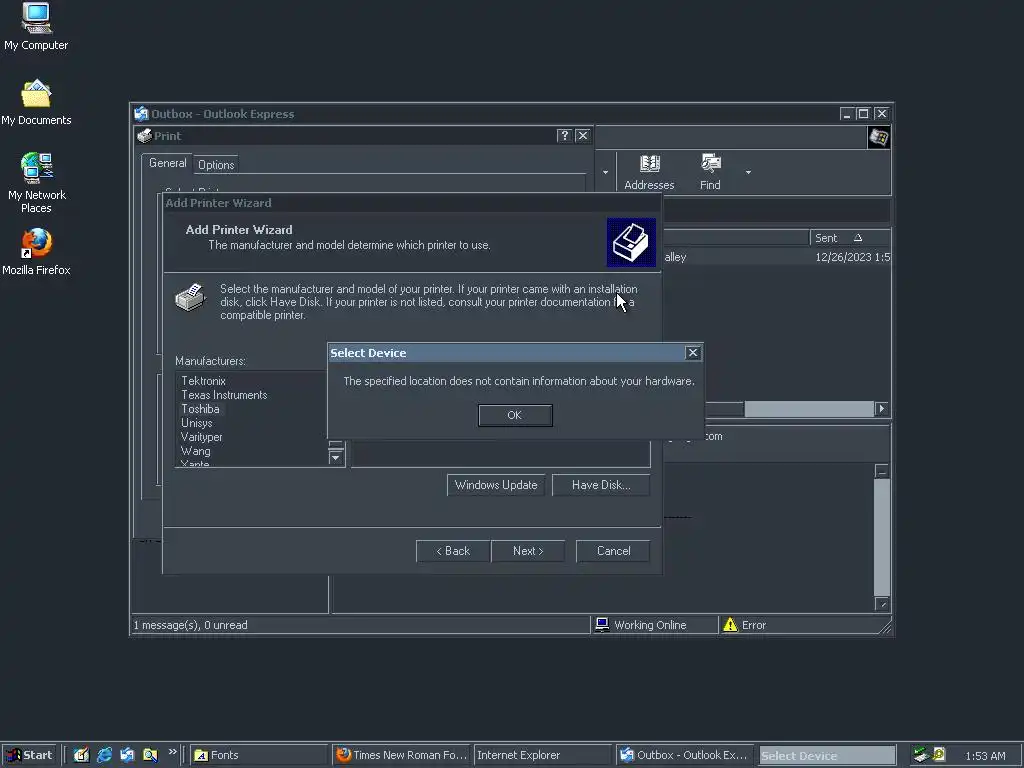Screen dimensions: 1024x768
Task: Click the Outlook Express title bar icon
Action: click(x=141, y=114)
